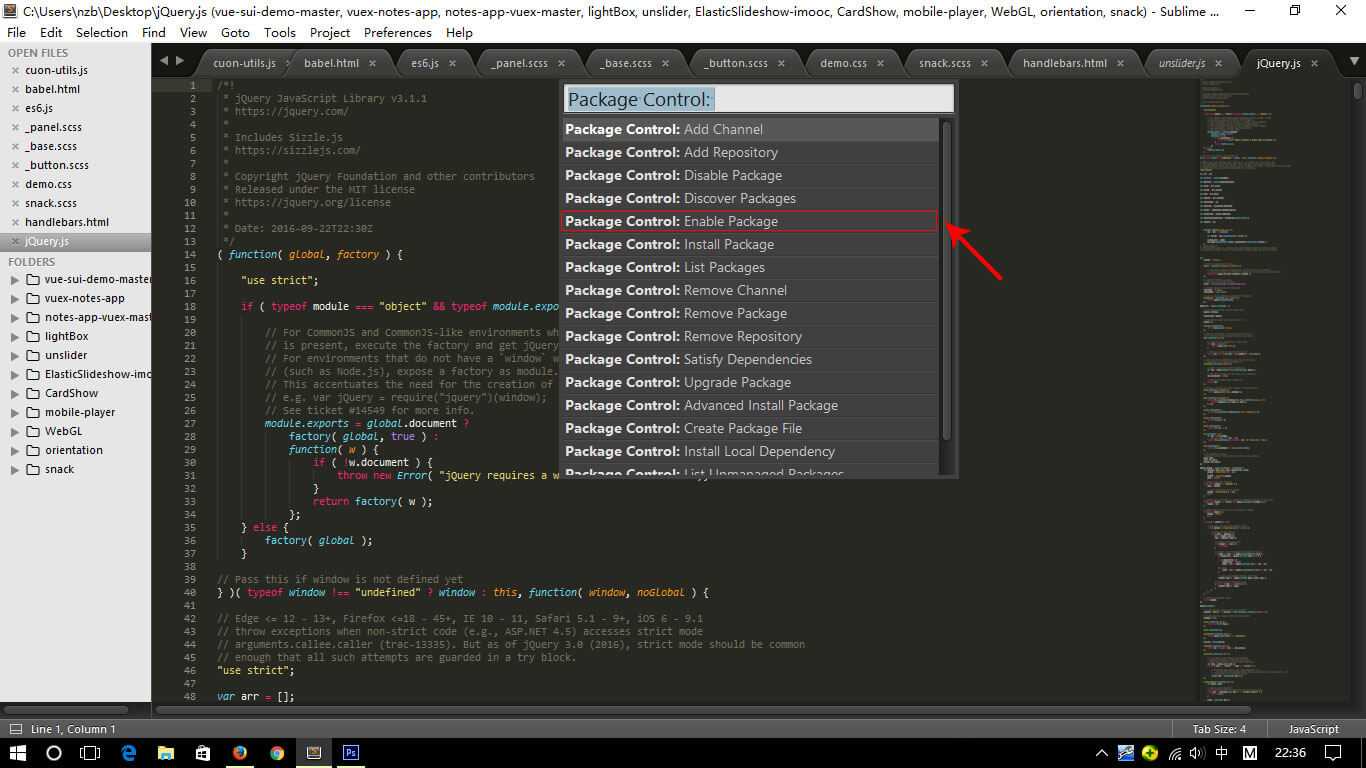Image resolution: width=1366 pixels, height=768 pixels.
Task: Choose Package Control: Disable Package
Action: tap(750, 176)
